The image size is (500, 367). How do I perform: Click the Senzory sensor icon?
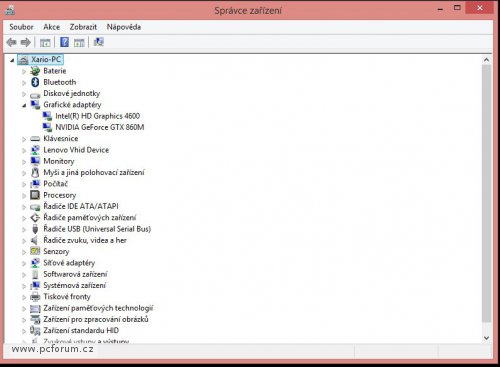coord(35,251)
